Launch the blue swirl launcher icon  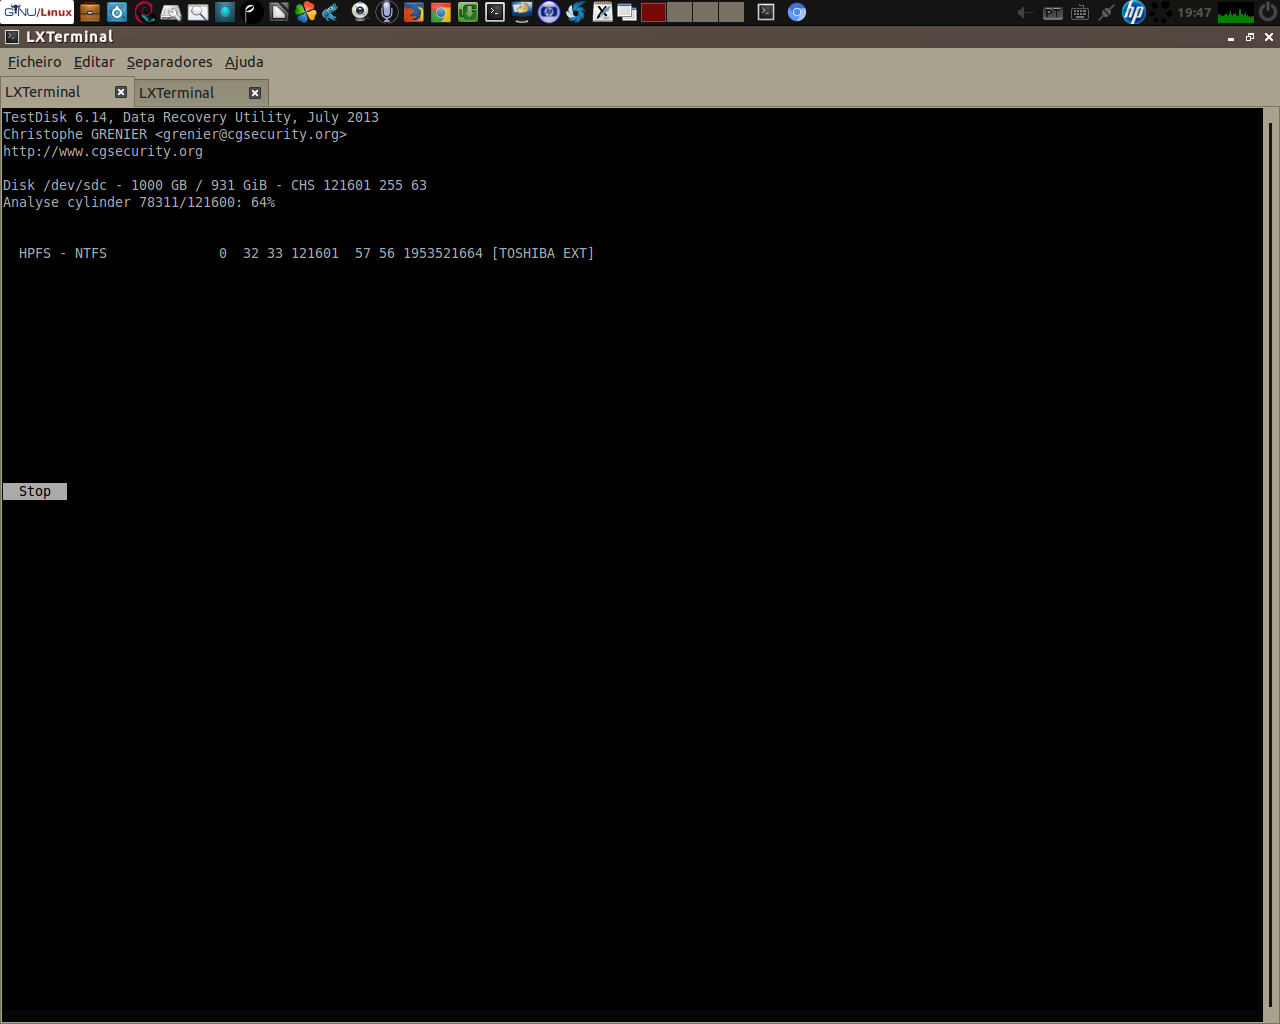576,12
